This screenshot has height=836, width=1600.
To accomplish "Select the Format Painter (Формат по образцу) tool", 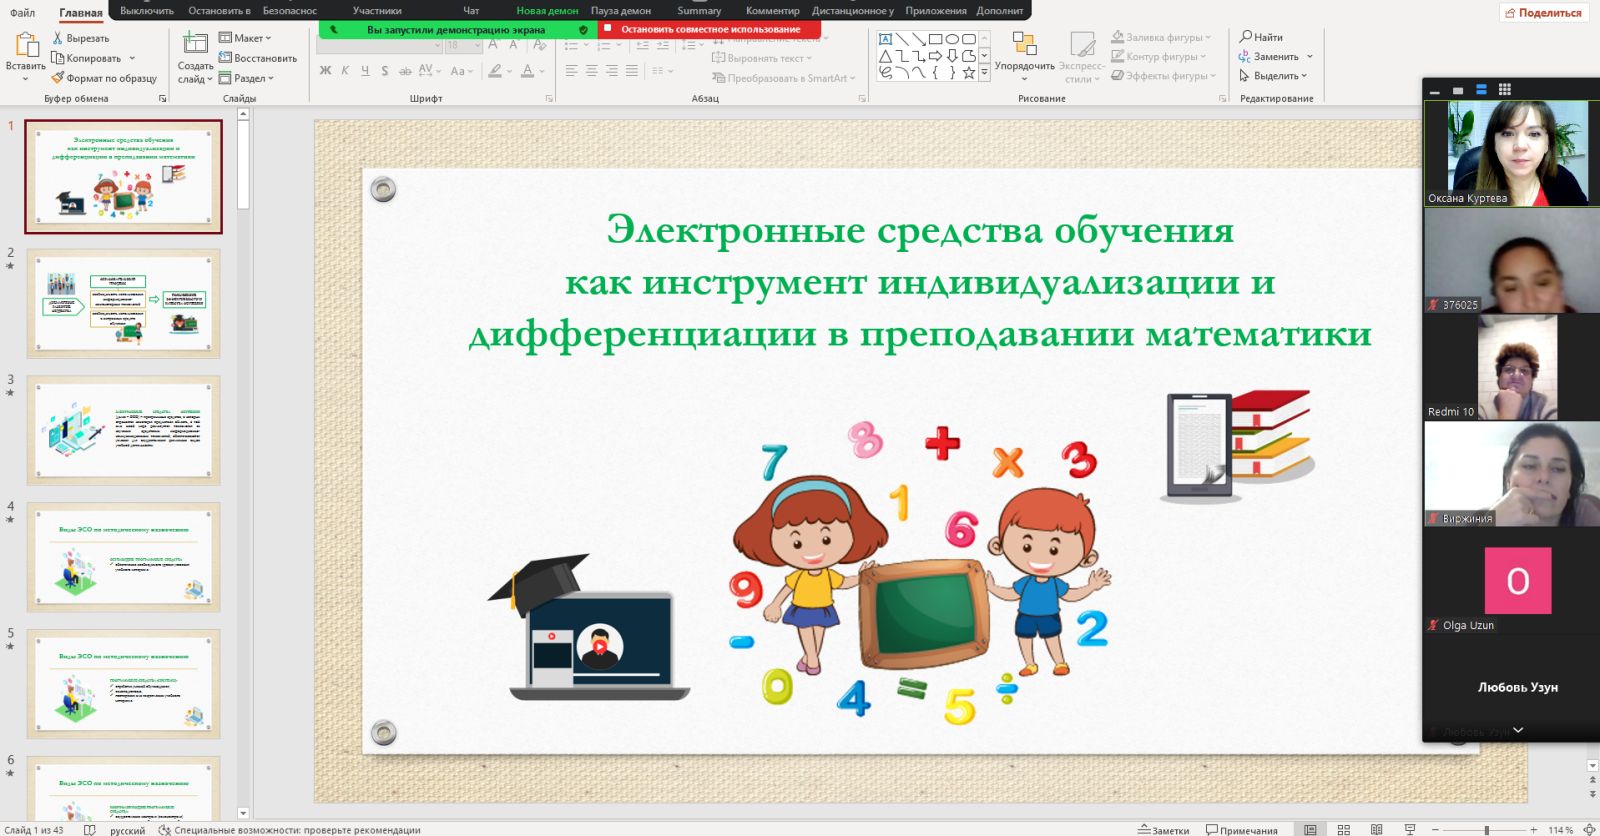I will click(x=58, y=78).
